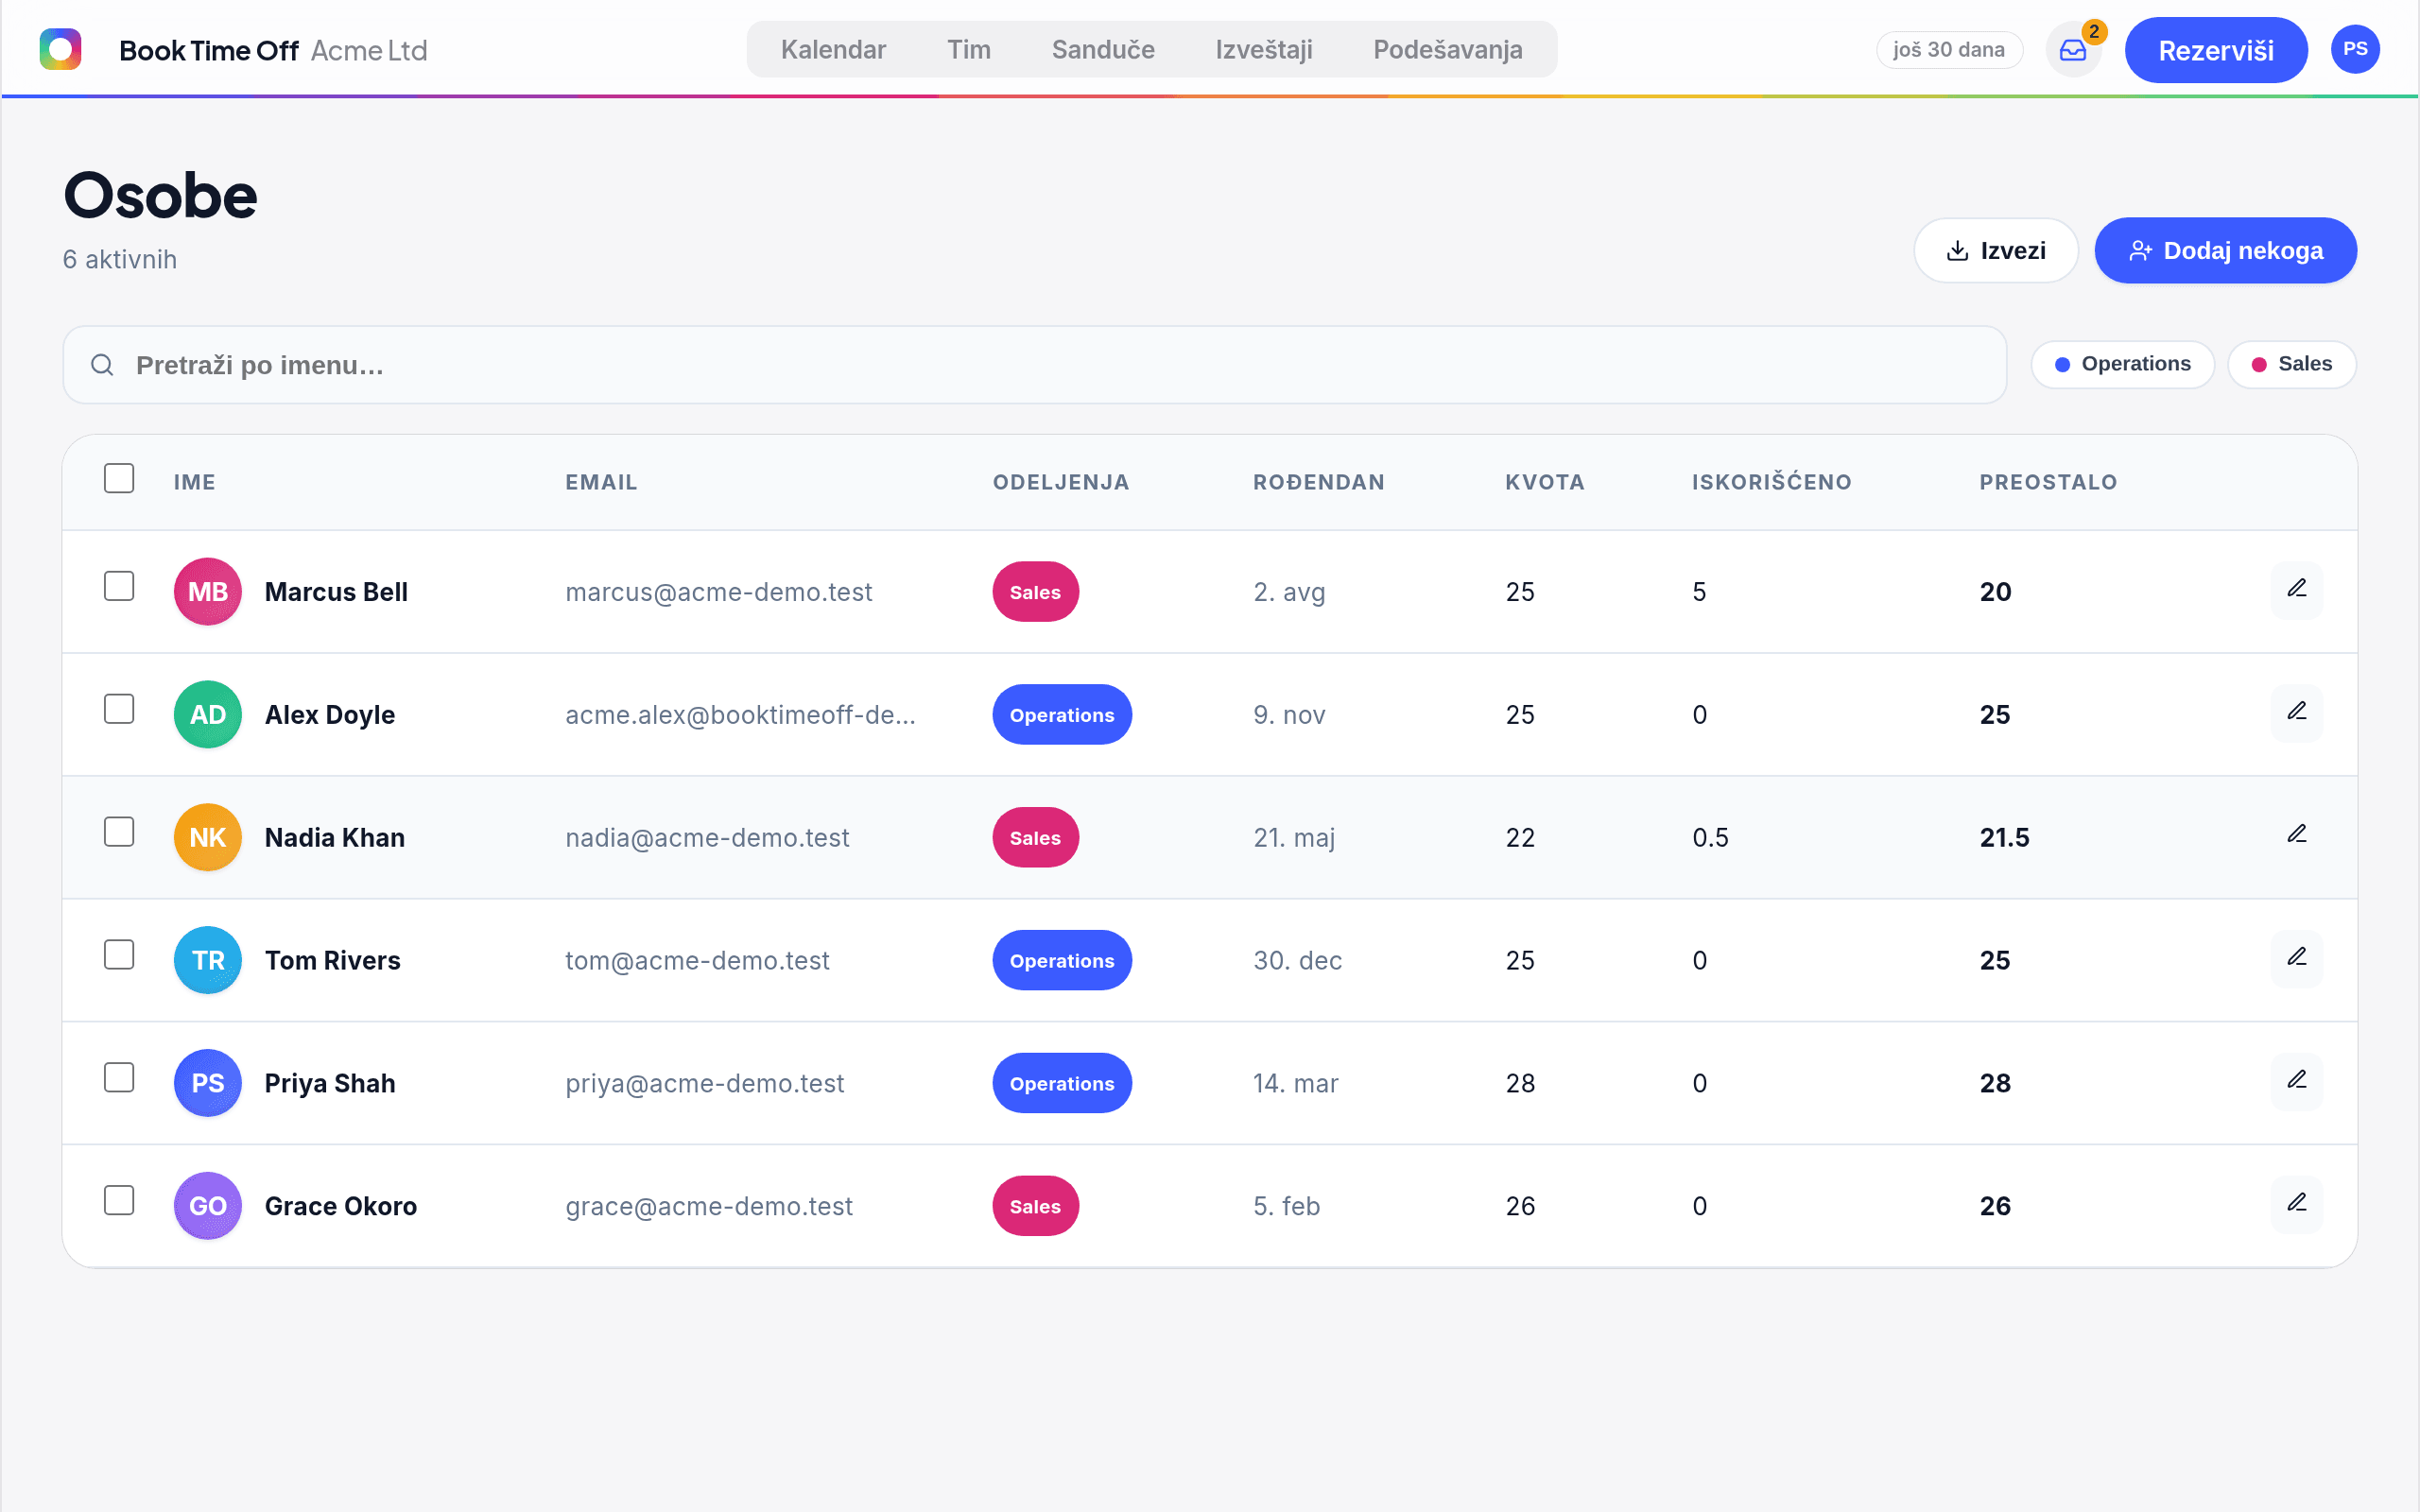Click edit pencil on Grace Okoro row
The height and width of the screenshot is (1512, 2420).
(2297, 1204)
